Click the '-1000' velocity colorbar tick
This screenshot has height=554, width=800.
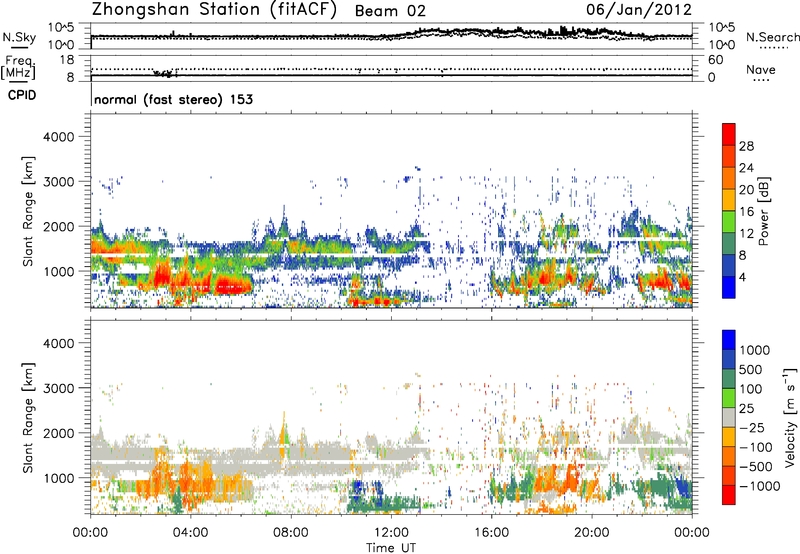pos(759,486)
